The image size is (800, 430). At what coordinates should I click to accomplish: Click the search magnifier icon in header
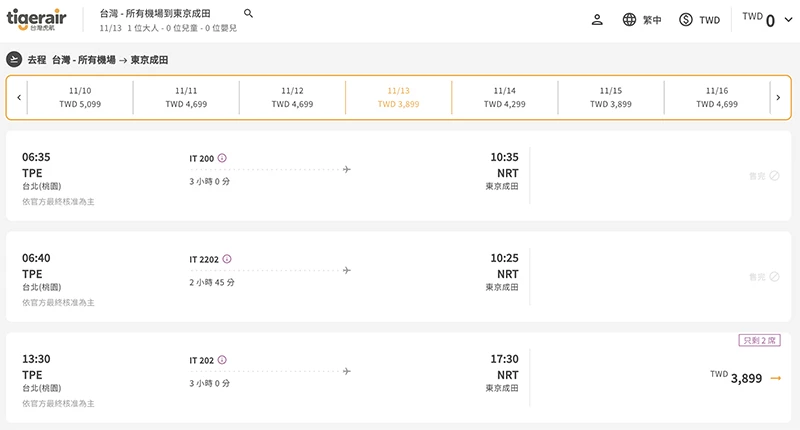click(x=248, y=13)
